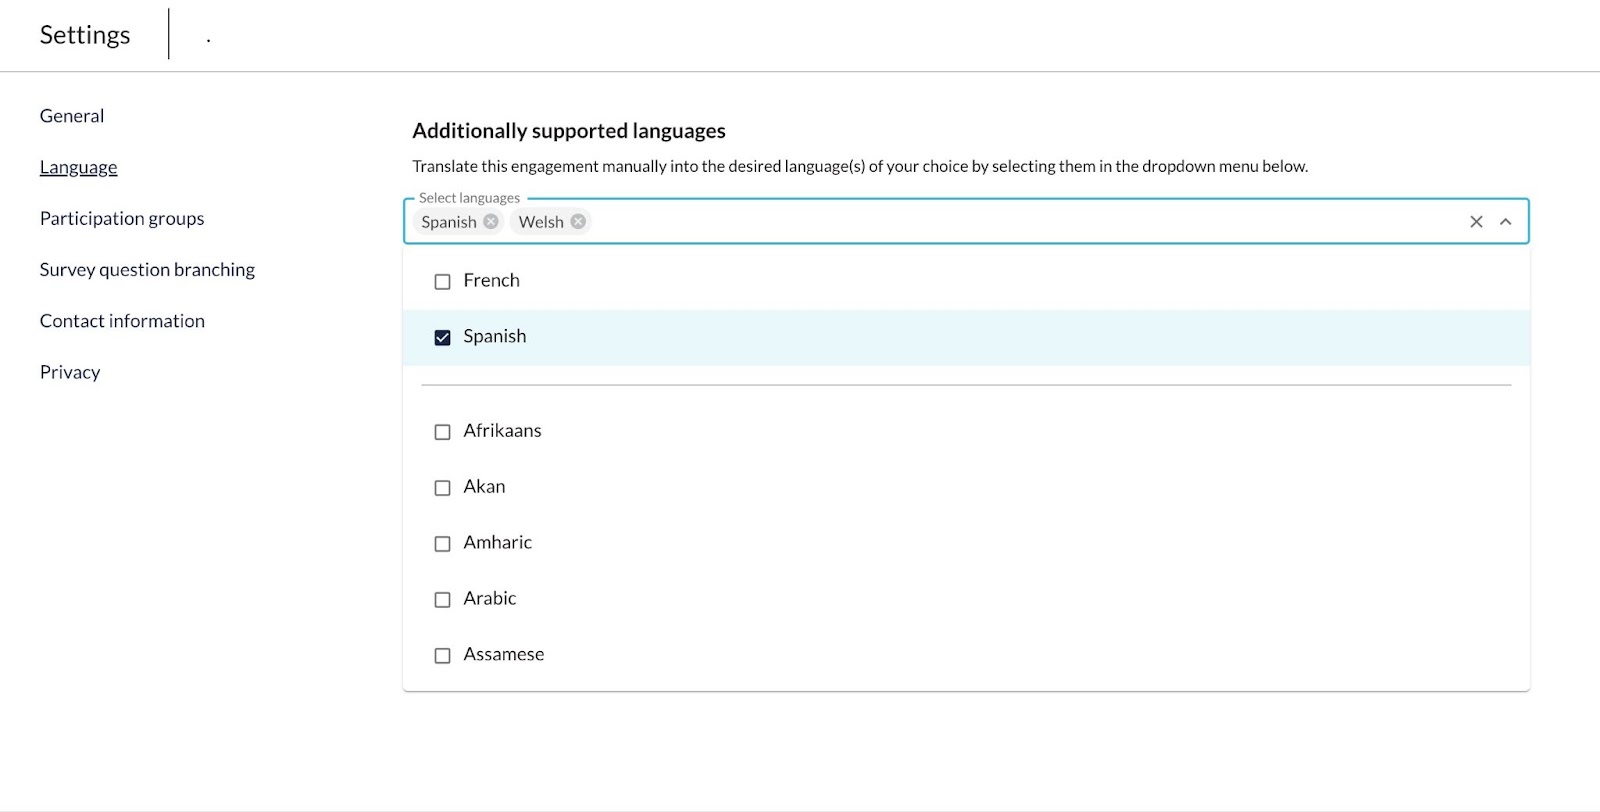The height and width of the screenshot is (812, 1600).
Task: Collapse the language dropdown with chevron
Action: (x=1506, y=222)
